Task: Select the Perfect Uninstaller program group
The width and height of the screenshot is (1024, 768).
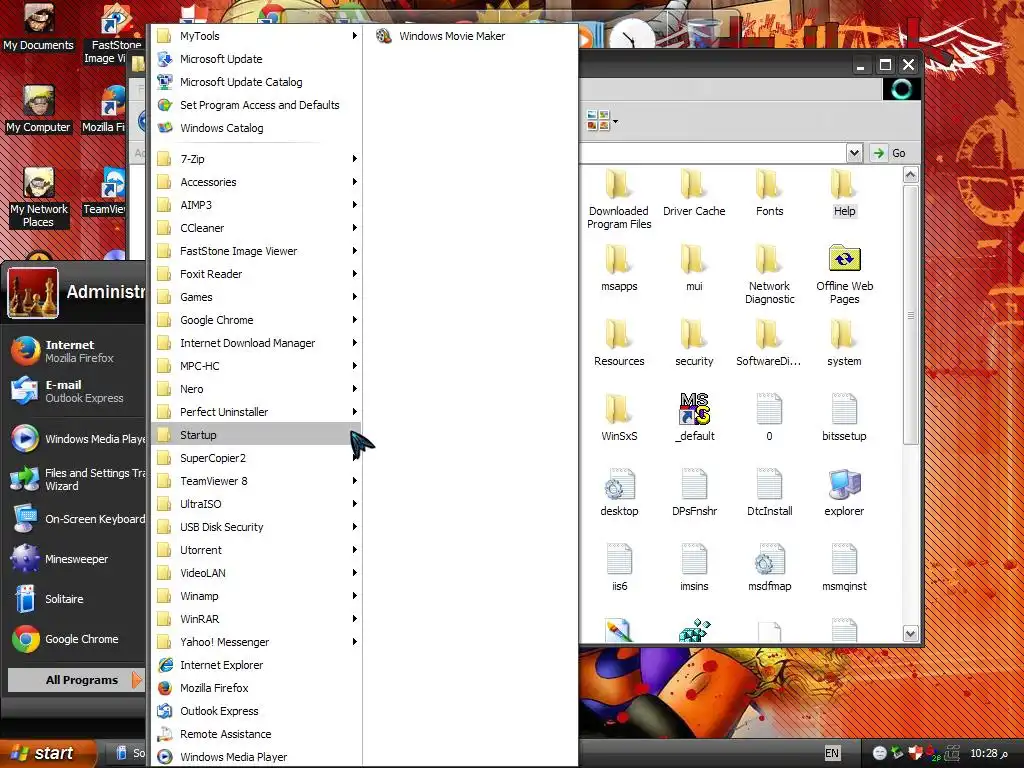Action: pos(257,411)
